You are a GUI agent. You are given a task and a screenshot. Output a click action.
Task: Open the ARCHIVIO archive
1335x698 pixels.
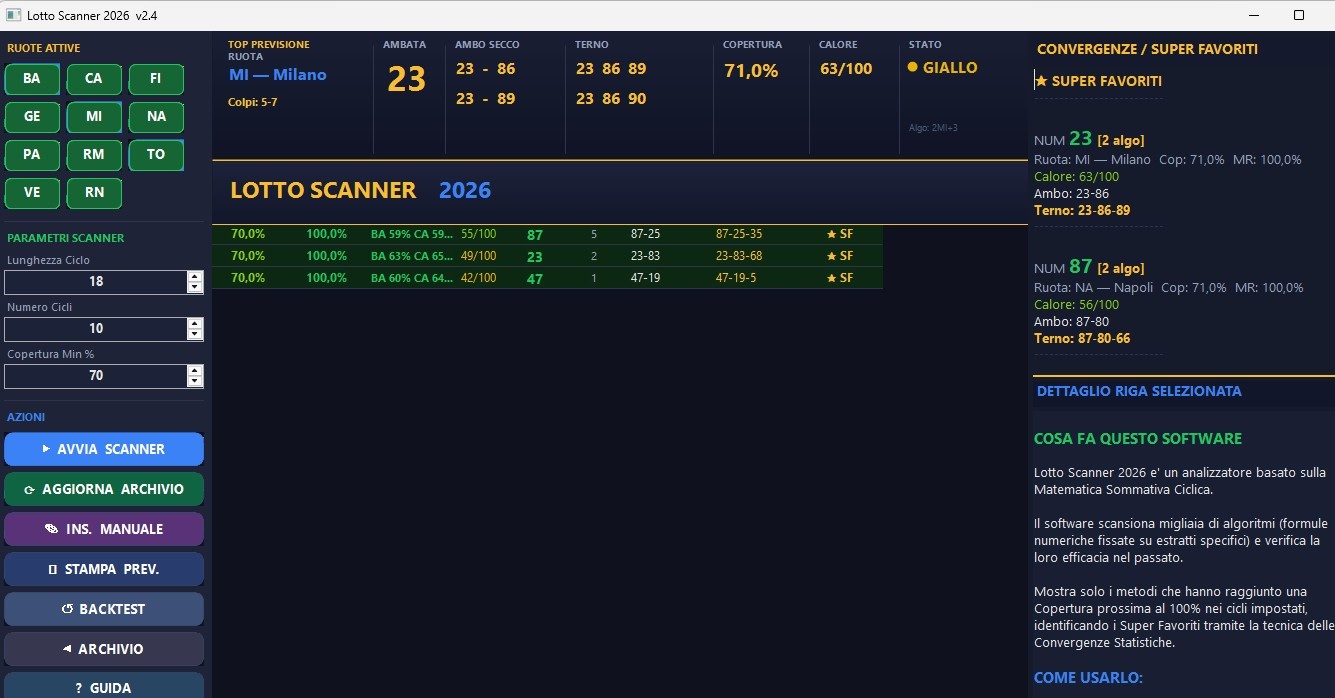[x=104, y=649]
